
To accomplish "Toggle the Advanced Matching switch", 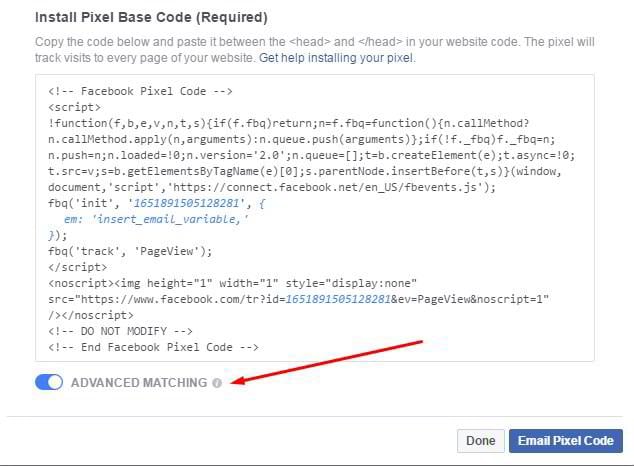I will (49, 382).
